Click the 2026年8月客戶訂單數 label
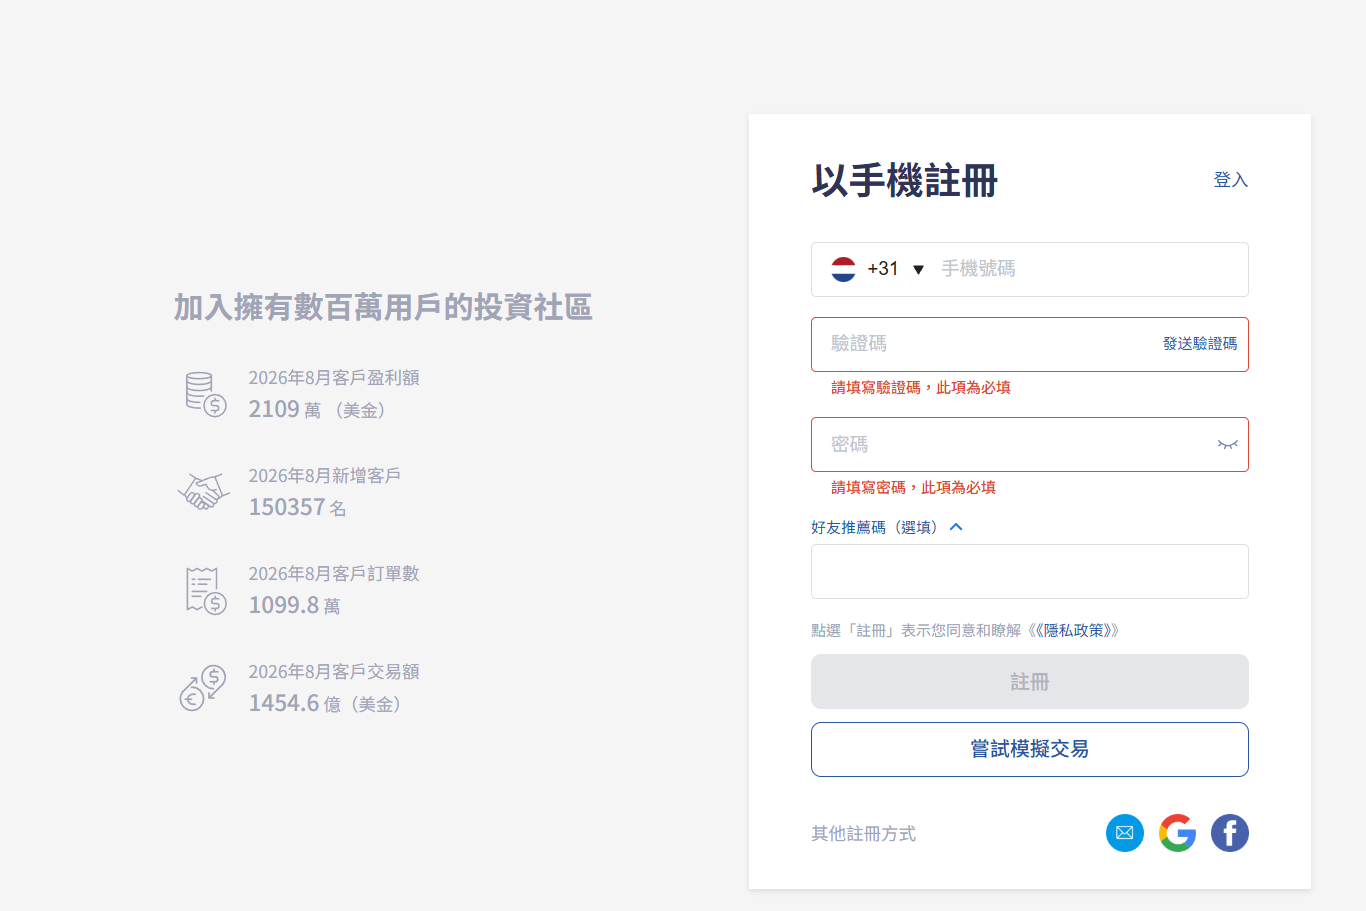Viewport: 1366px width, 911px height. [334, 573]
